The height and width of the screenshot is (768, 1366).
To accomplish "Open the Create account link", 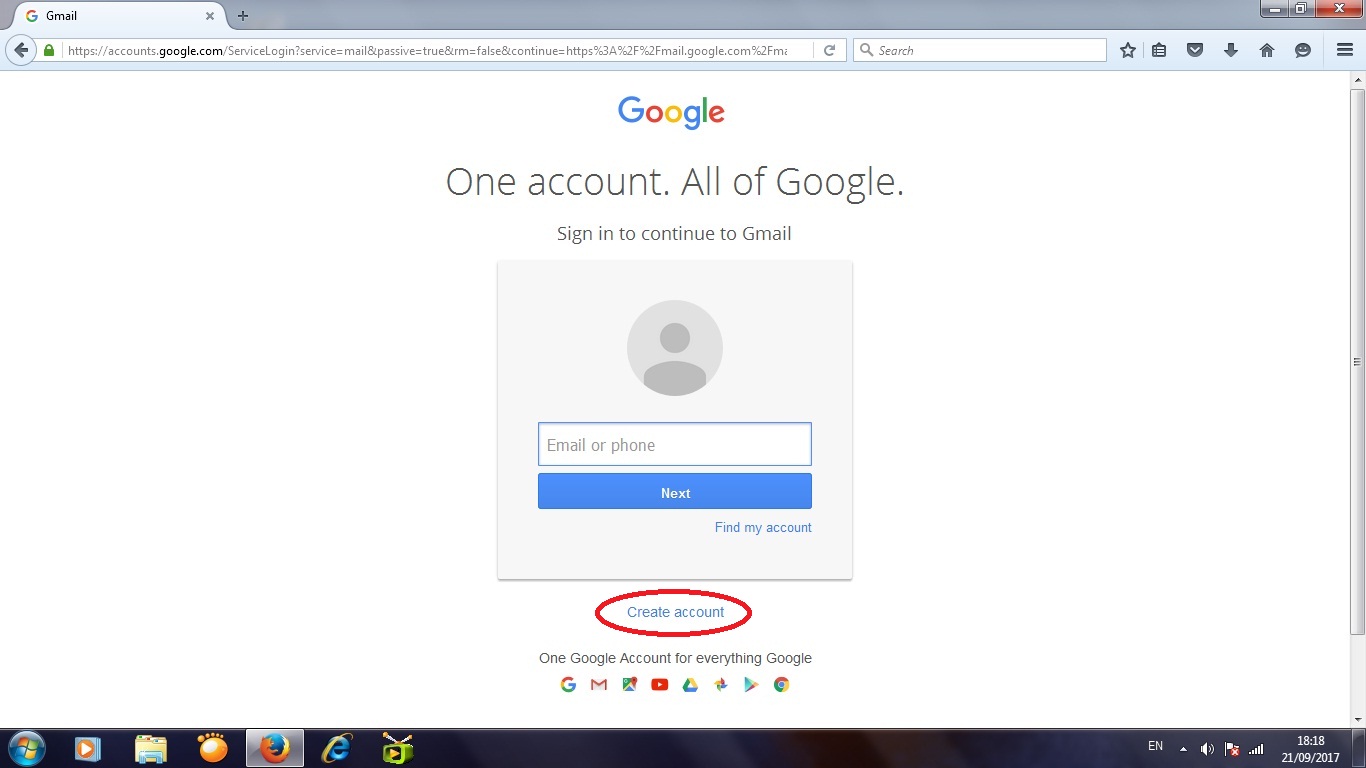I will click(x=676, y=612).
